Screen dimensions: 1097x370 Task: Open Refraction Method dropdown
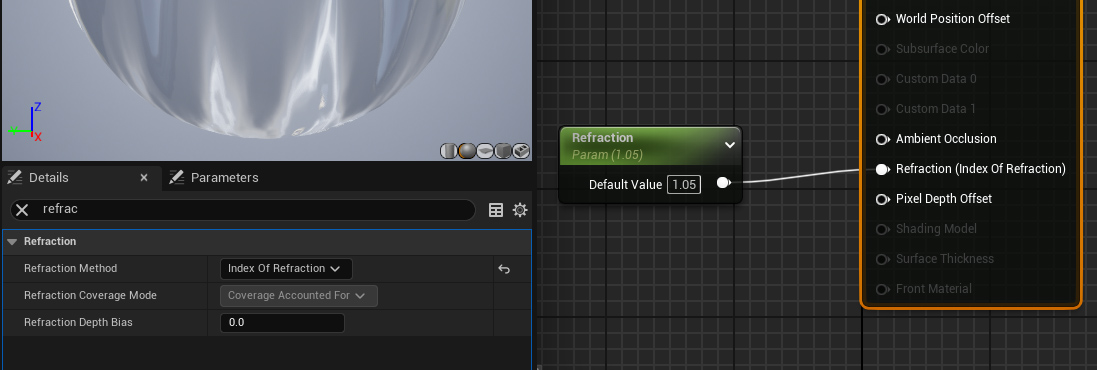(285, 269)
